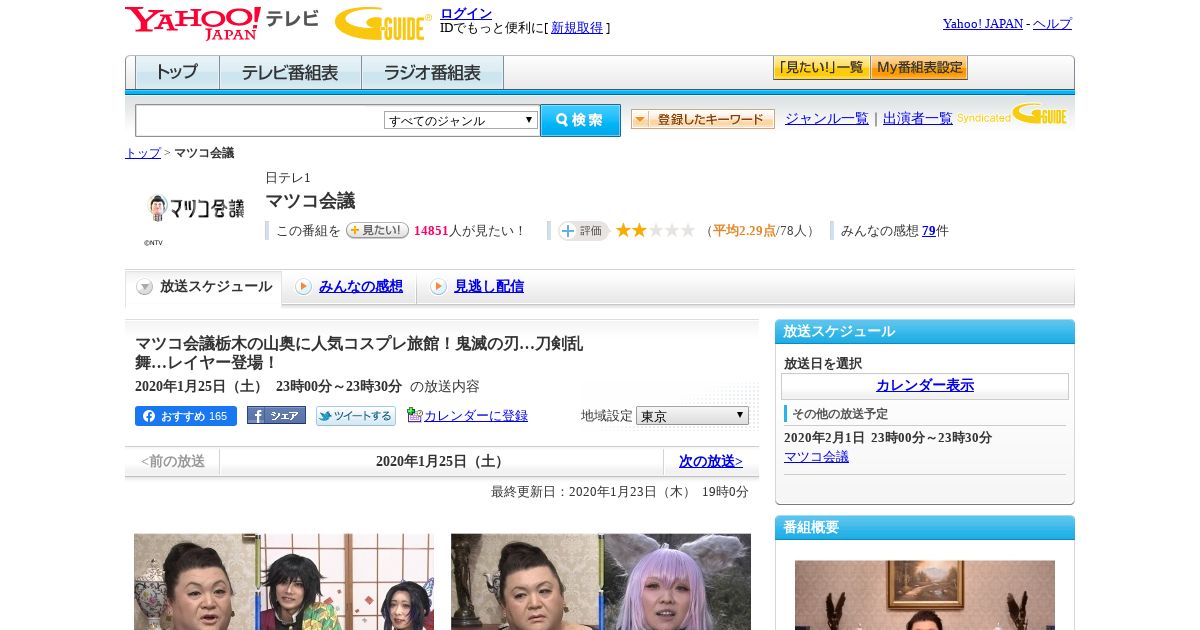The image size is (1200, 630).
Task: Switch to the トップ tab
Action: click(x=177, y=72)
